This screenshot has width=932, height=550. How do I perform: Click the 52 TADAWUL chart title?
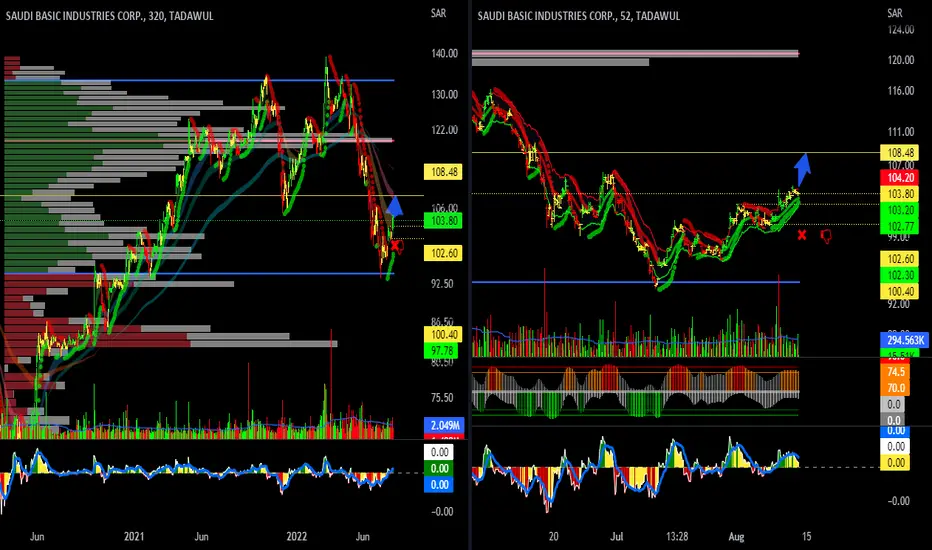(578, 16)
